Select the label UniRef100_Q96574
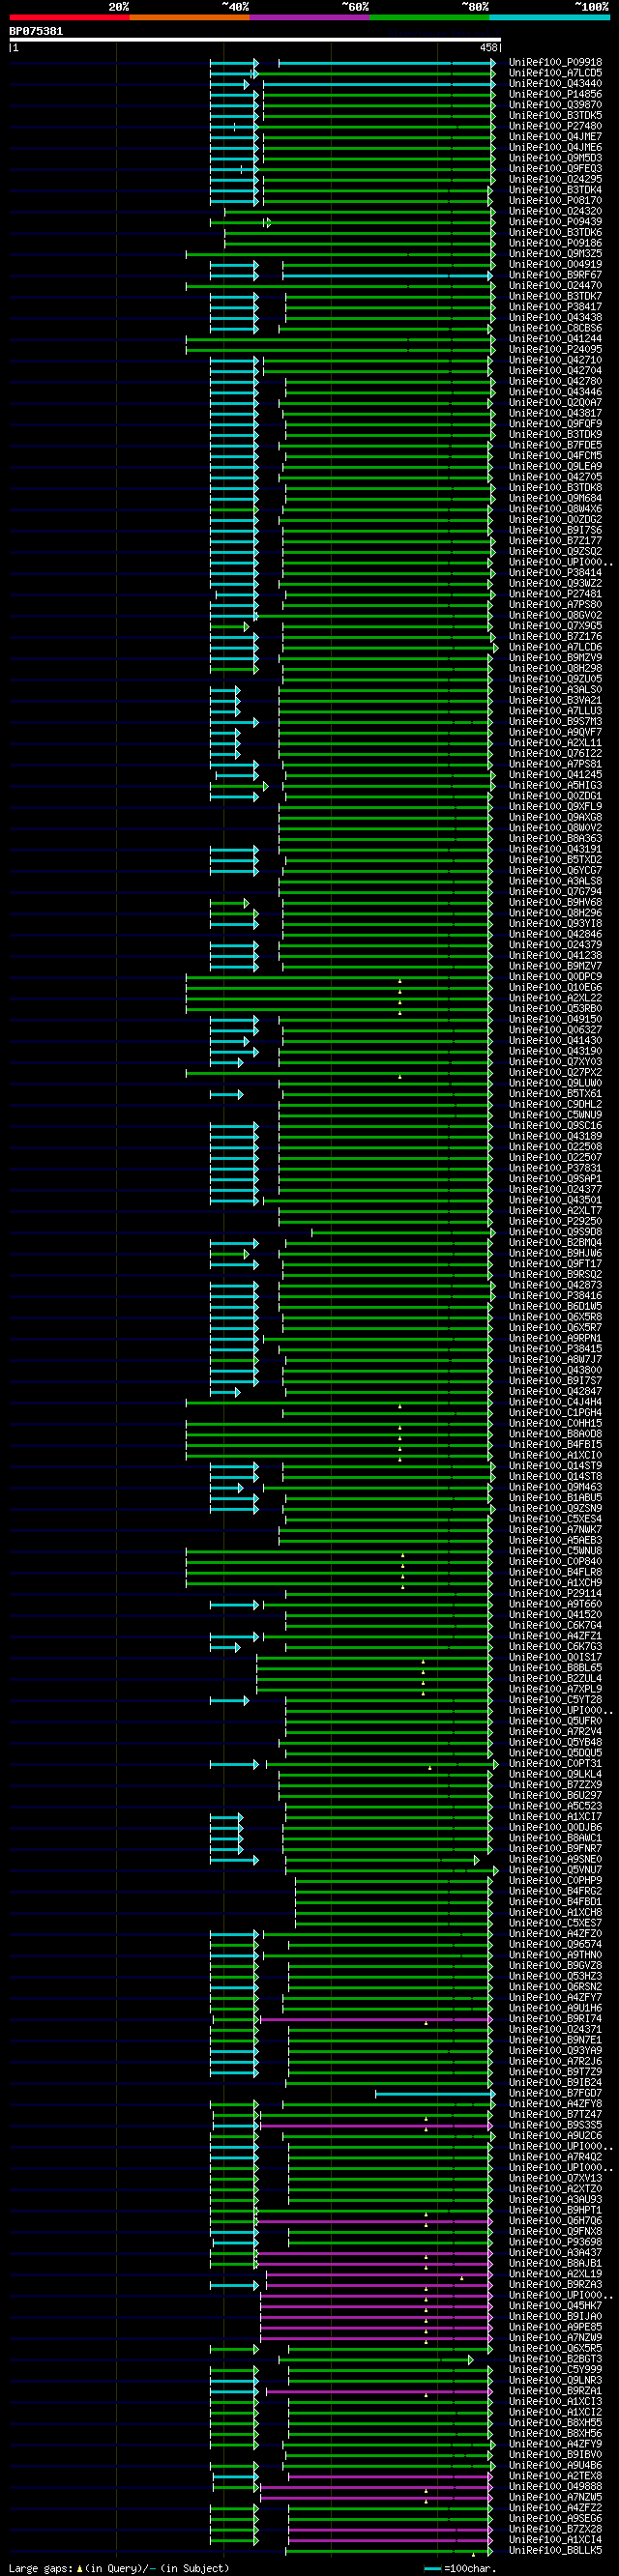The width and height of the screenshot is (619, 2576). point(555,1945)
